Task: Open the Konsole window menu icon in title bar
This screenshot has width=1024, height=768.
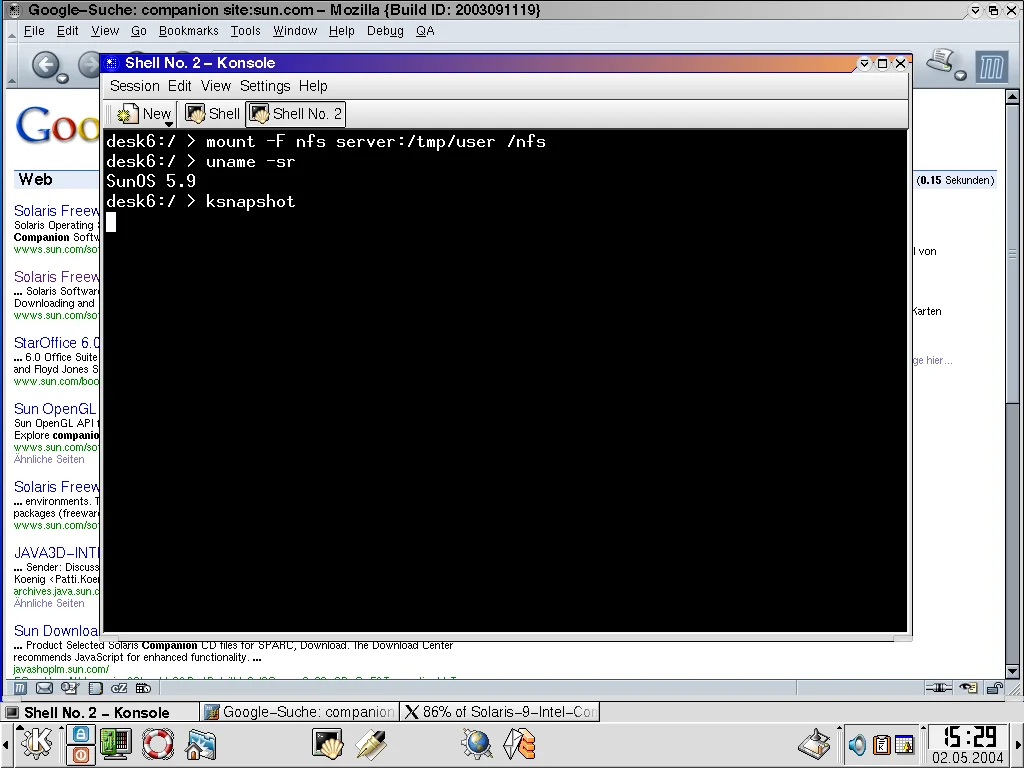Action: (x=111, y=63)
